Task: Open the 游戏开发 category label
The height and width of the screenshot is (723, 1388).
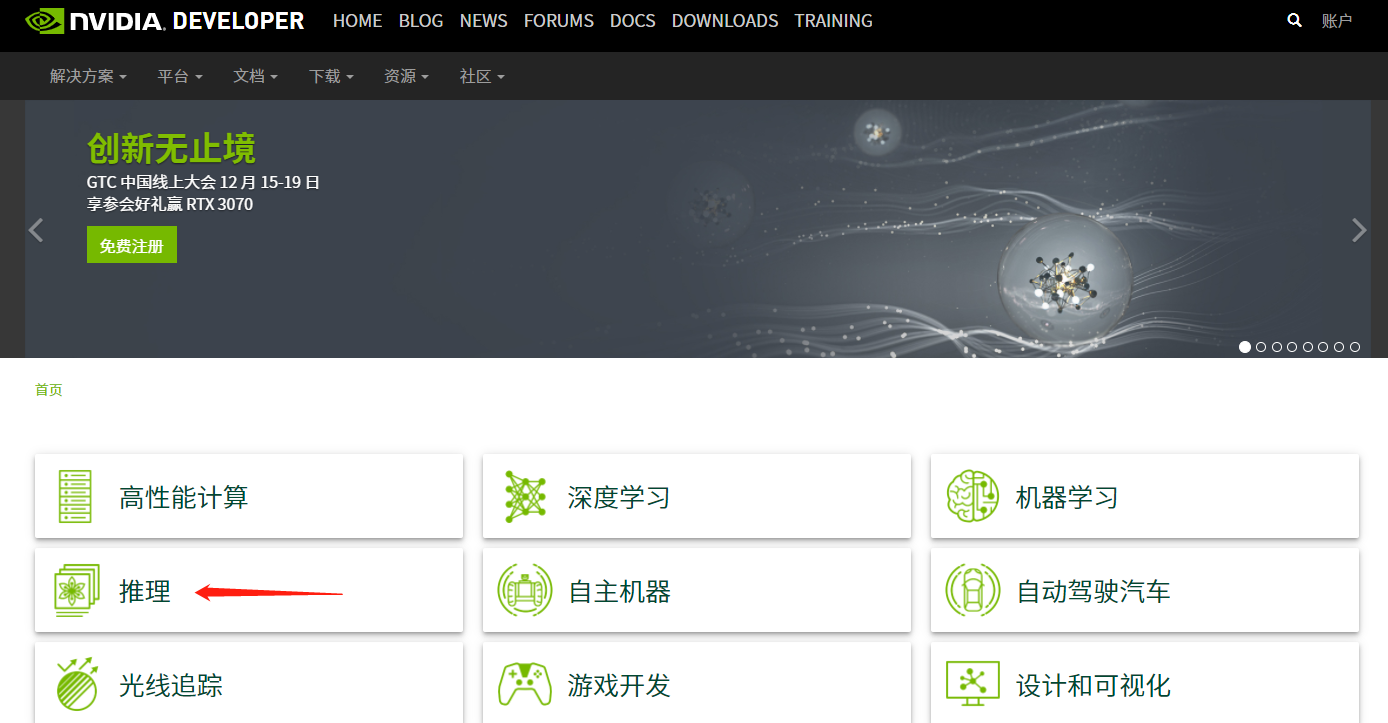Action: (x=619, y=685)
